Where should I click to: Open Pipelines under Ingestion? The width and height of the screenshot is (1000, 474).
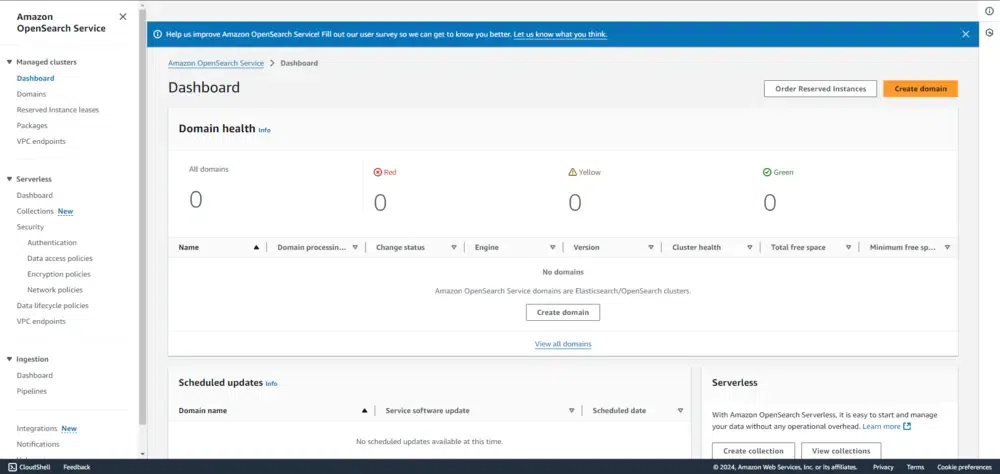[32, 391]
